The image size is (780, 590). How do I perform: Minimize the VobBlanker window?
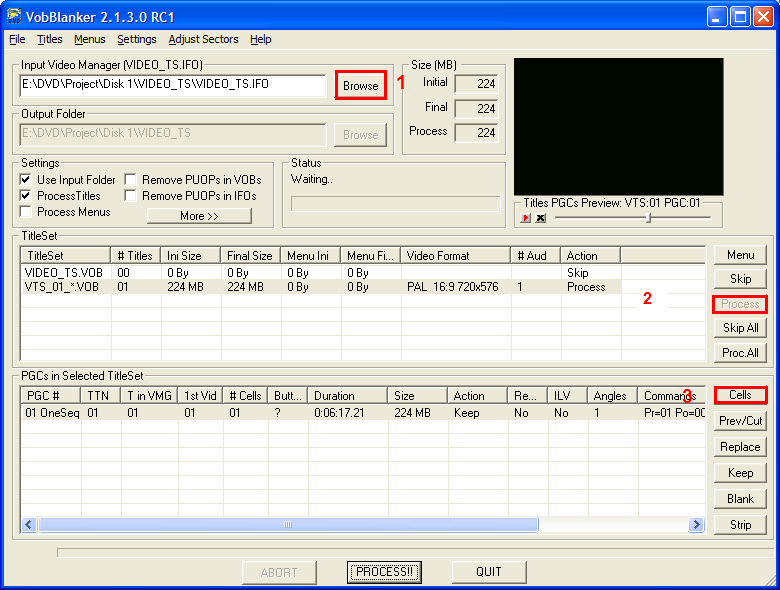716,17
